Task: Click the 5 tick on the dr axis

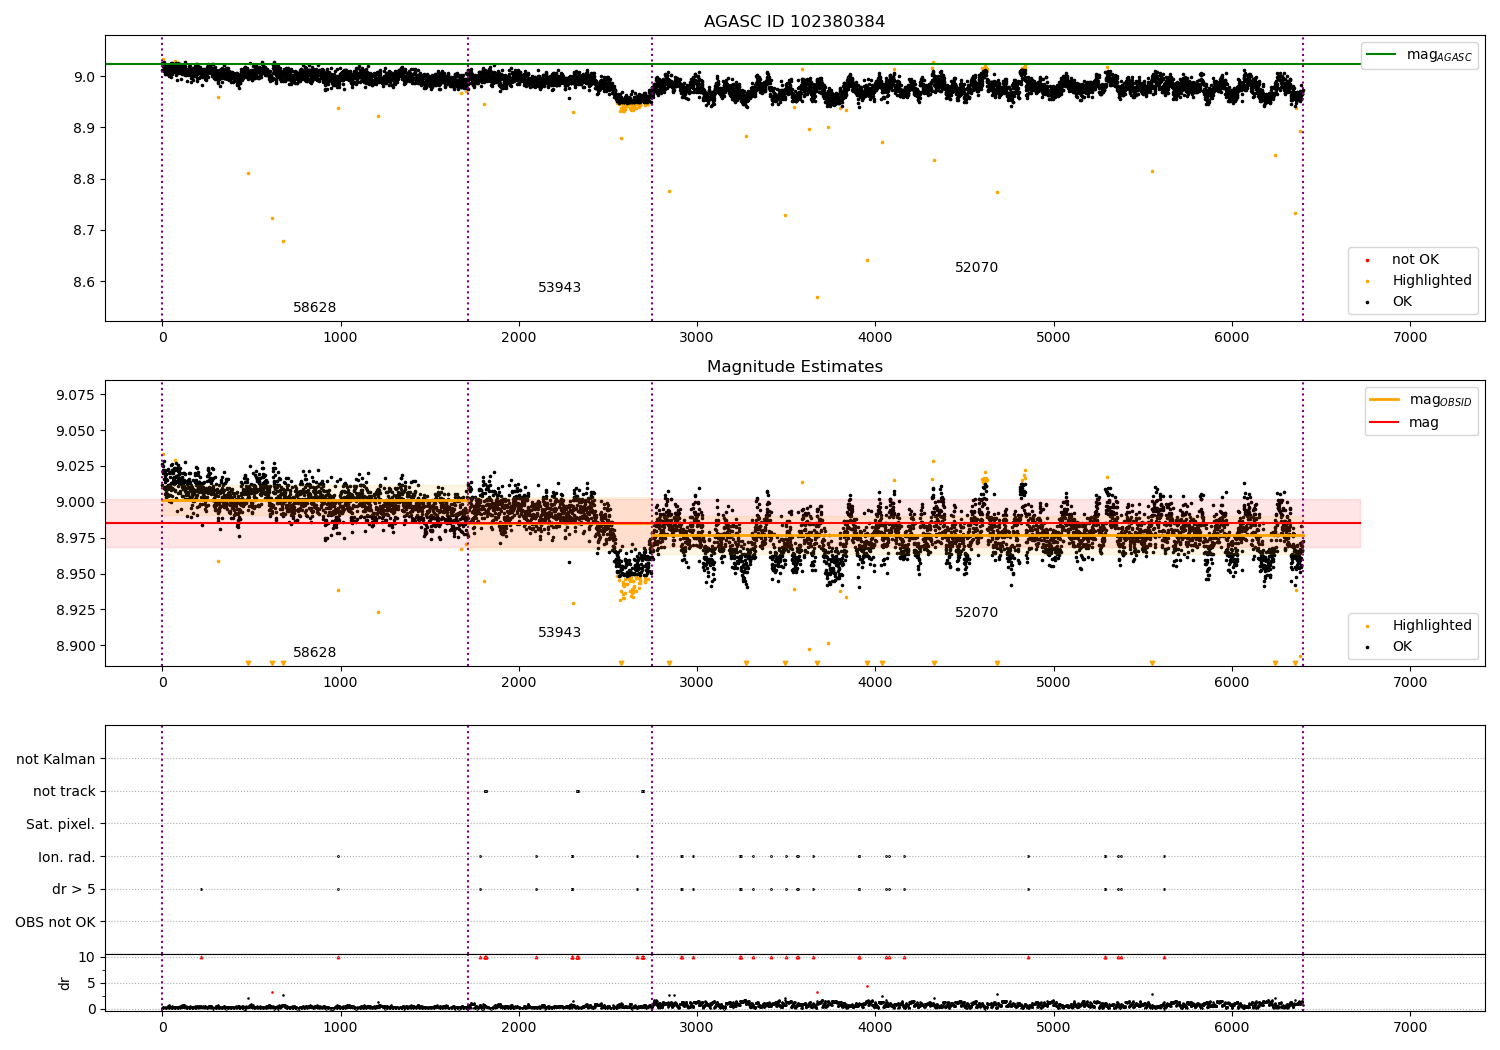Action: pos(91,983)
